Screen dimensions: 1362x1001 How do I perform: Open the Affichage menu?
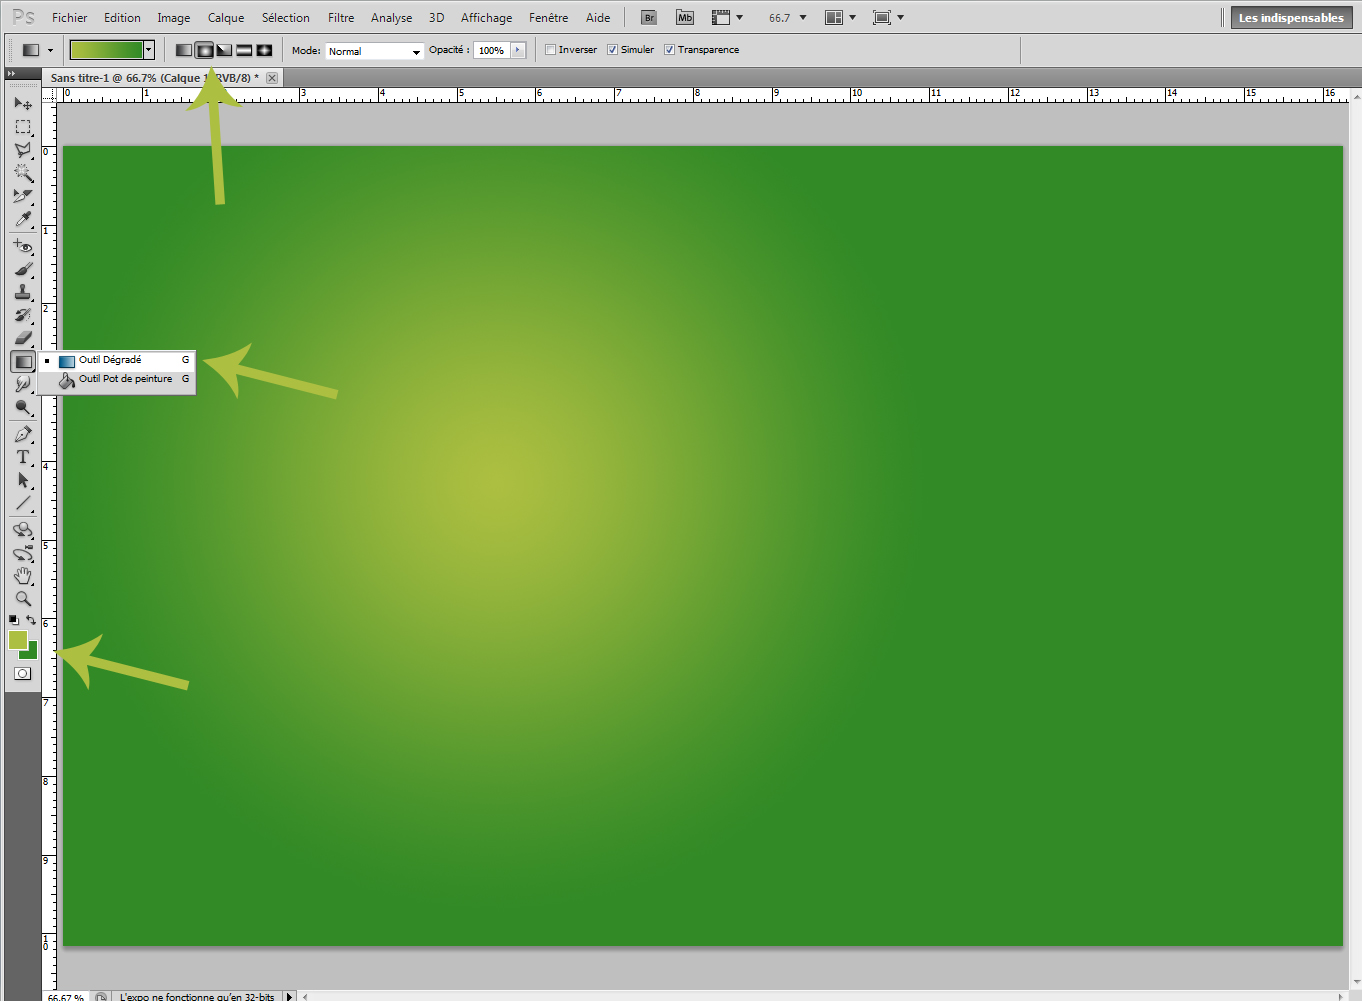tap(486, 18)
